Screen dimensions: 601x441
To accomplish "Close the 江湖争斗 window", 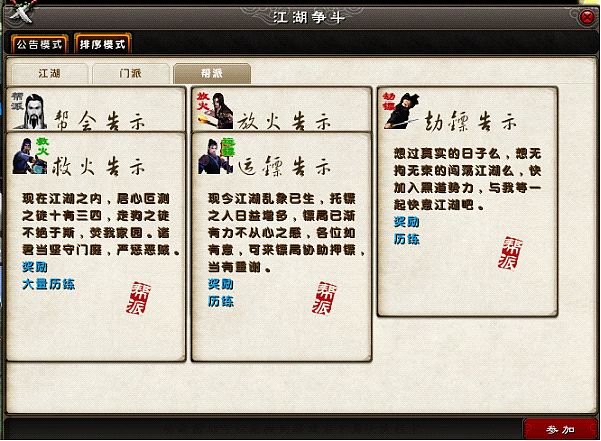I will tap(587, 18).
